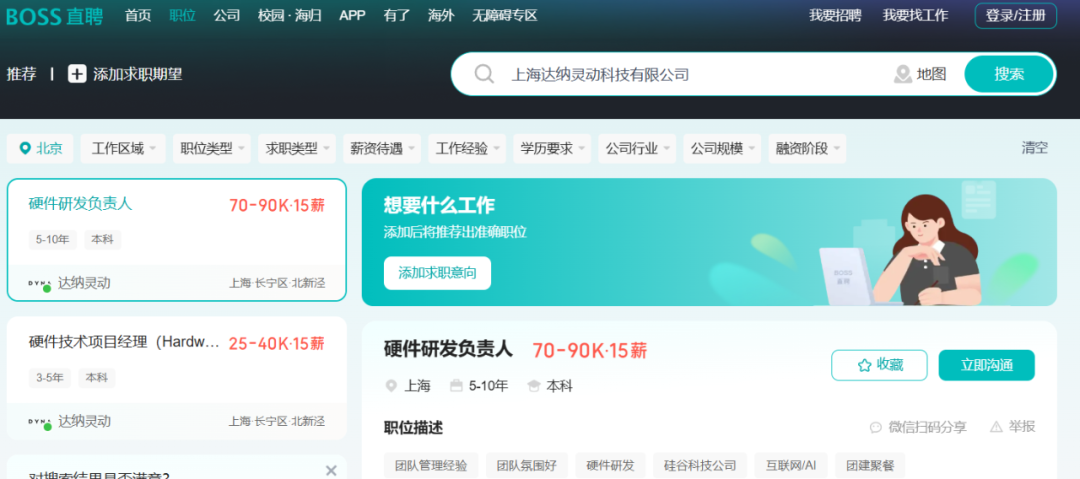The height and width of the screenshot is (479, 1080).
Task: Click 清空 to clear filters
Action: 1035,147
